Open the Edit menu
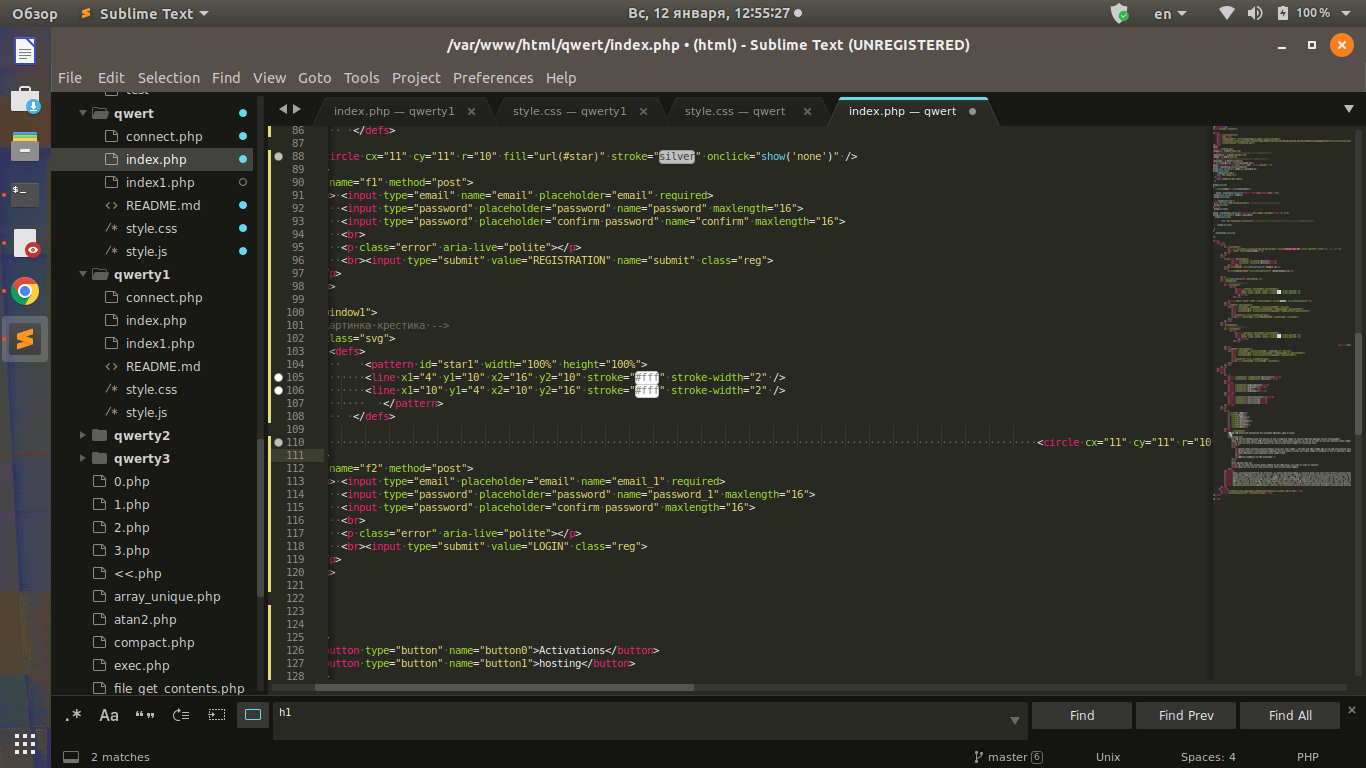The image size is (1366, 768). point(111,78)
